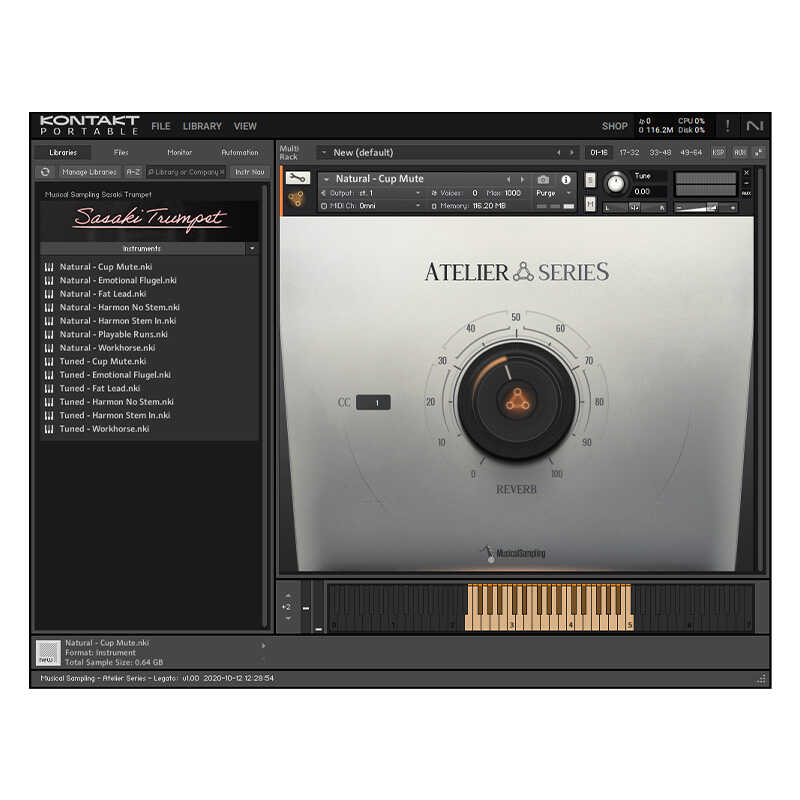The image size is (800, 800).
Task: Toggle the A-Z library sorting
Action: (x=133, y=172)
